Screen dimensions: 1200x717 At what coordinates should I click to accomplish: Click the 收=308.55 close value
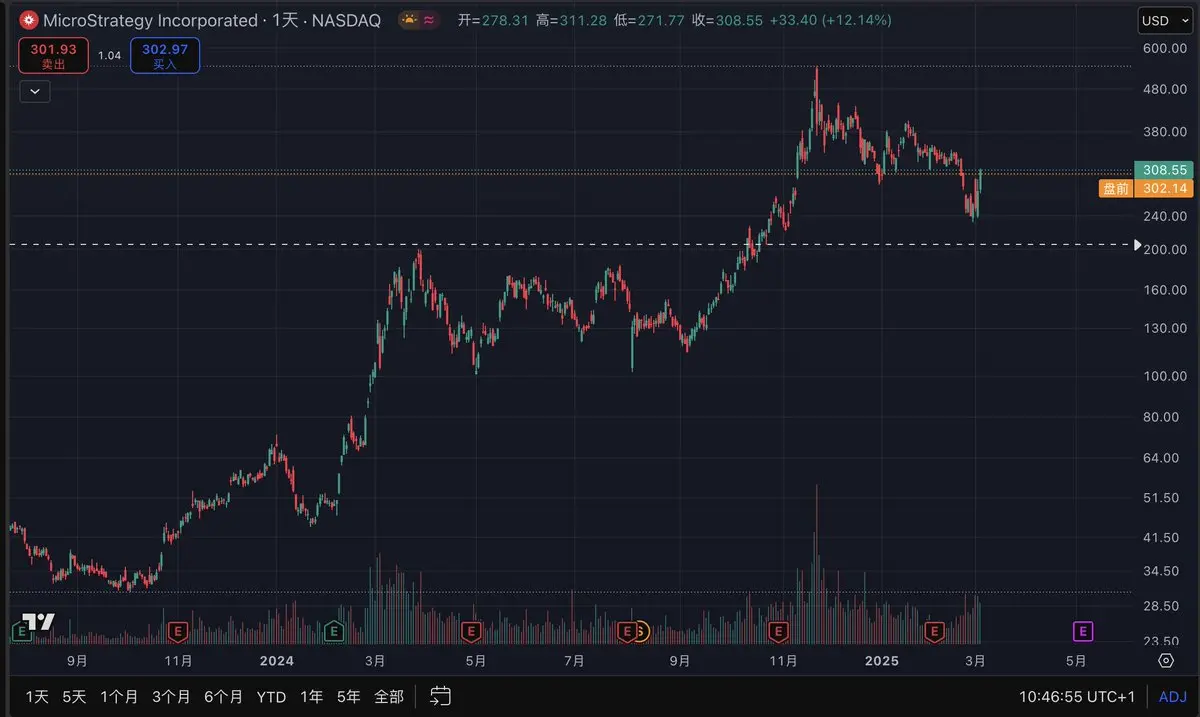[x=727, y=20]
